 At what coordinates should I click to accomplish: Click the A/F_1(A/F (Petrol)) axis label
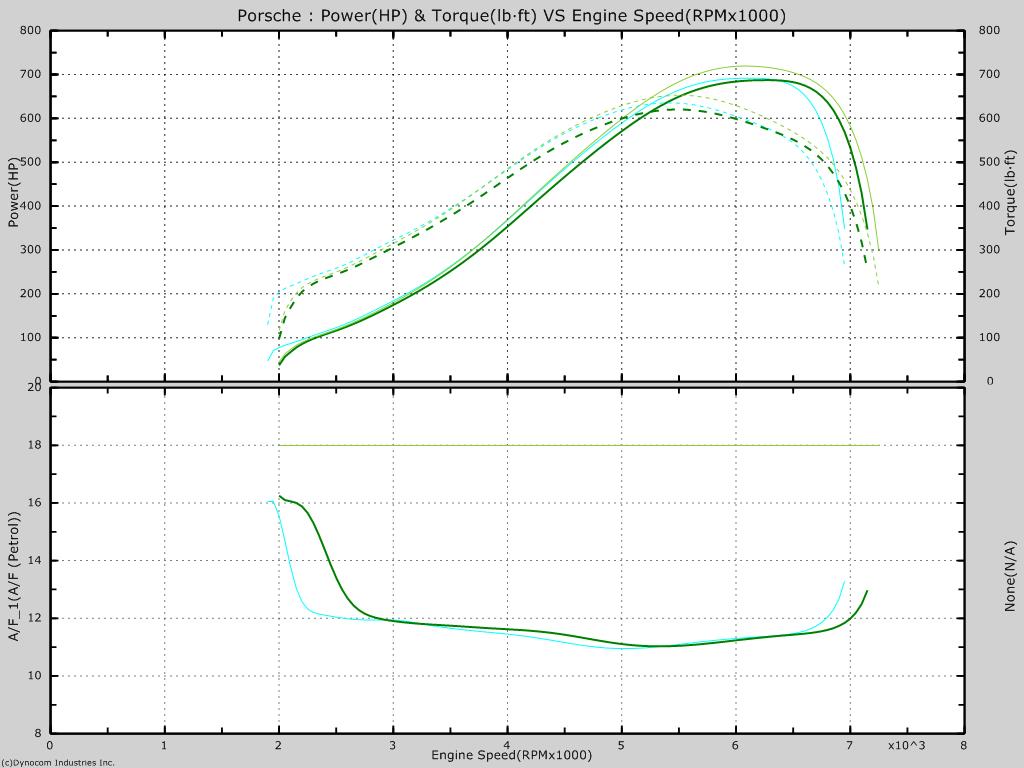click(14, 576)
